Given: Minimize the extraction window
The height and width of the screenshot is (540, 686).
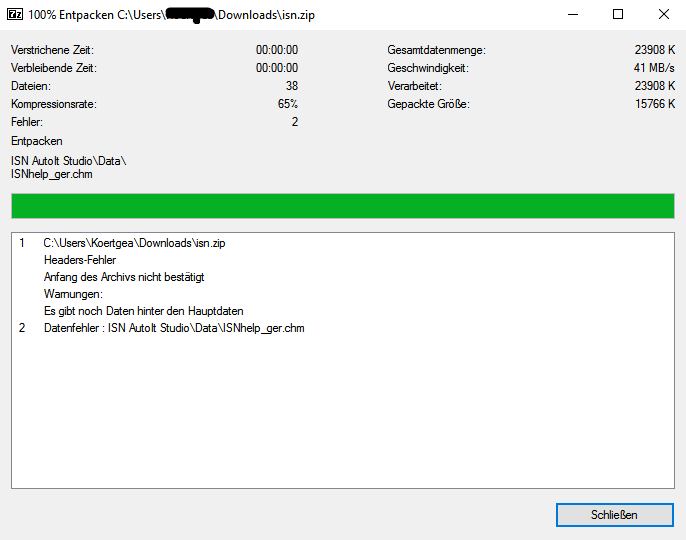Looking at the screenshot, I should (x=571, y=15).
